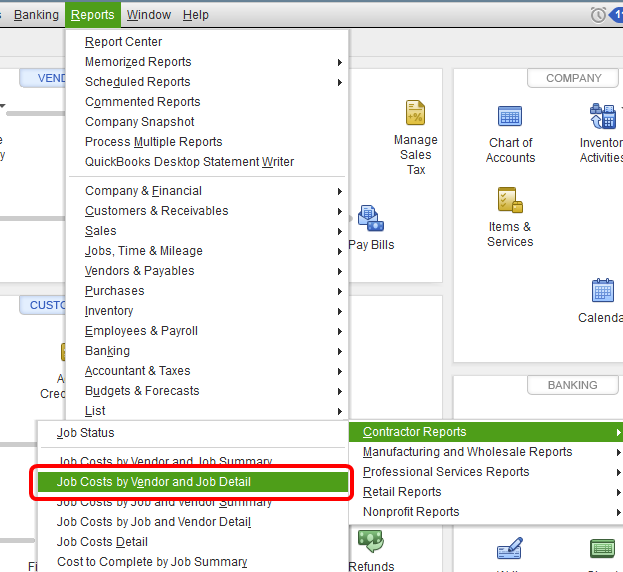
Task: Expand Company & Financial submenu
Action: [x=207, y=191]
